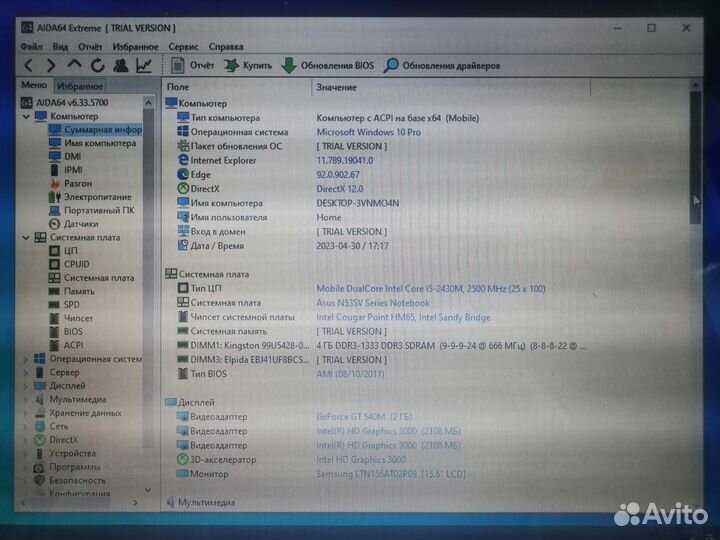Click the user management people icon
The image size is (720, 540).
pos(121,66)
